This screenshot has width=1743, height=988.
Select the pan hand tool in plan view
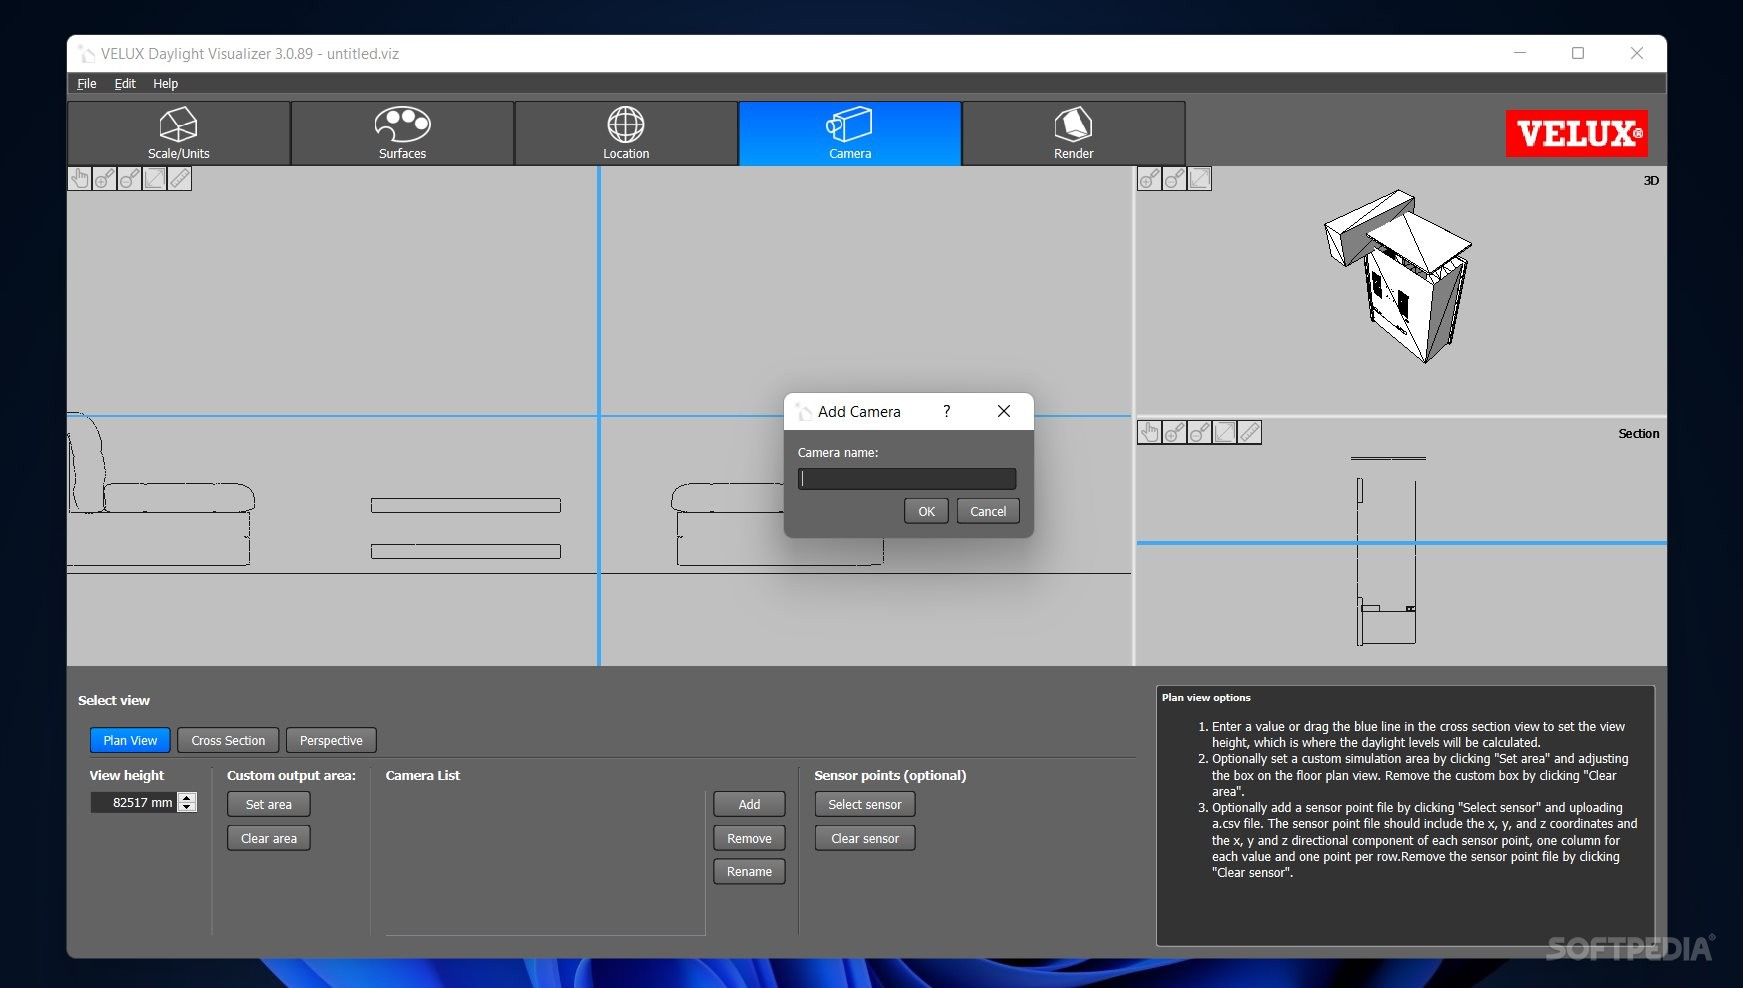click(x=80, y=179)
